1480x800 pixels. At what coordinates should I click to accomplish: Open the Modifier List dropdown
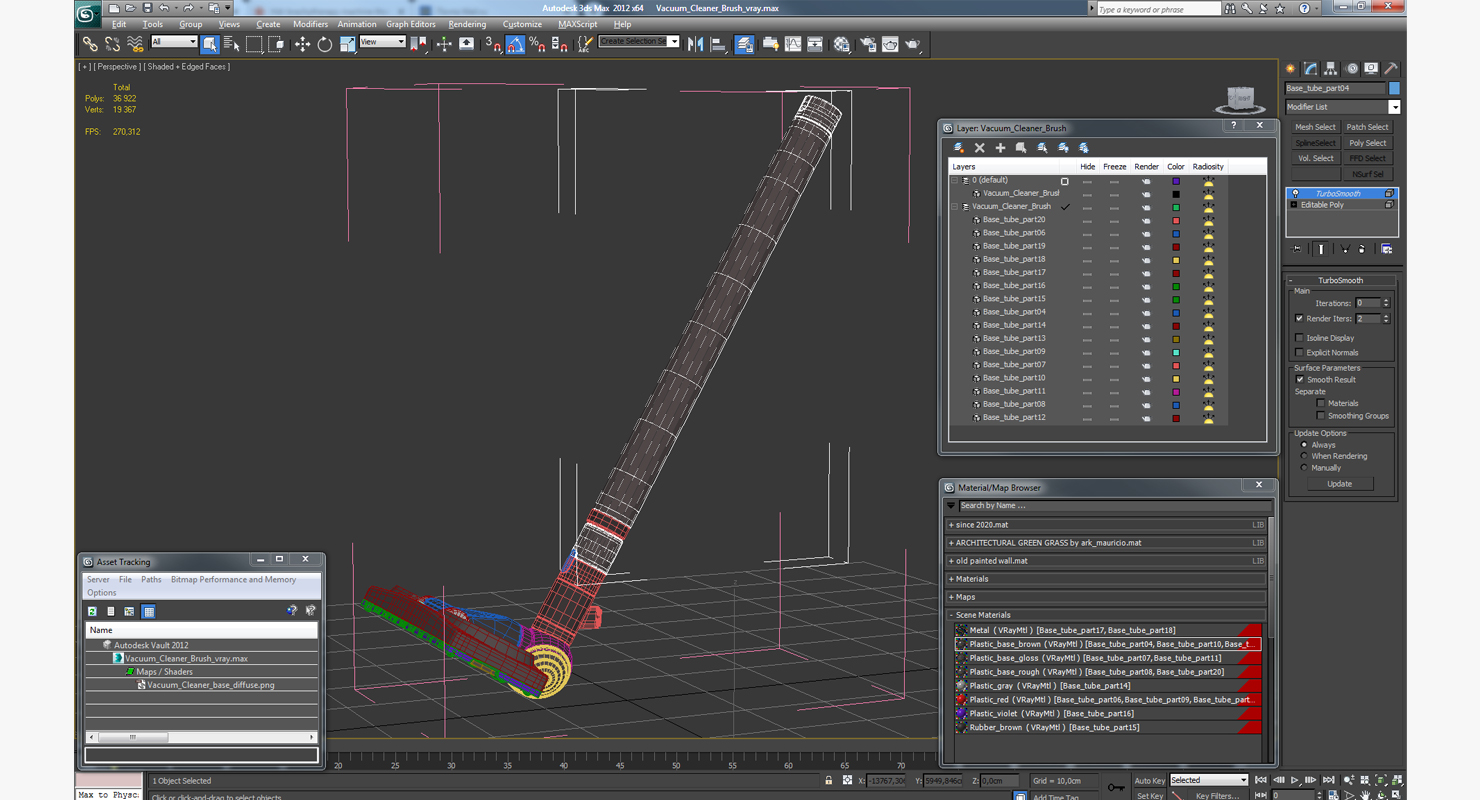(1342, 107)
